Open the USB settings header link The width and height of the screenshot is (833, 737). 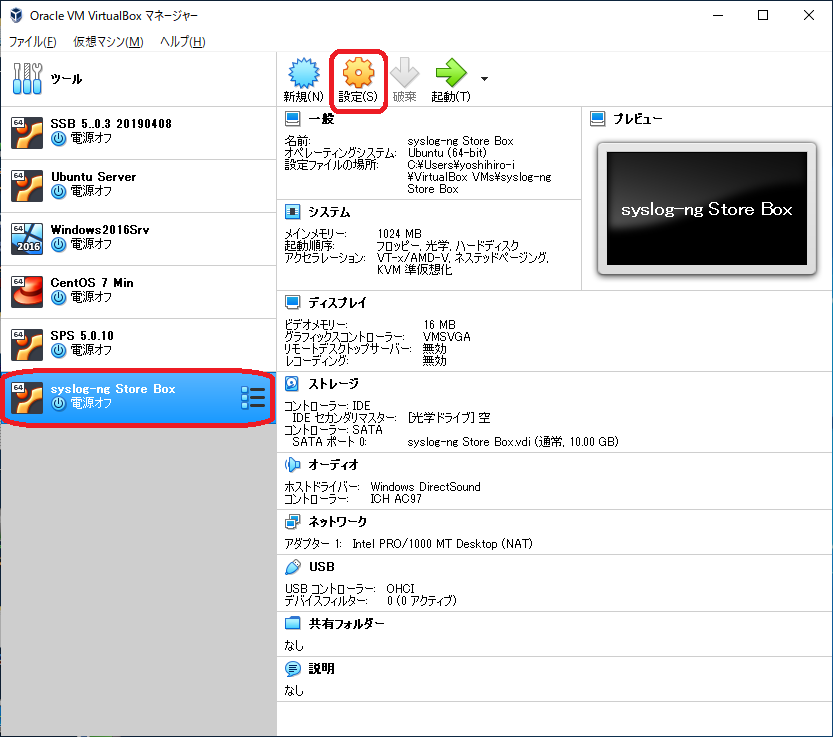tap(322, 567)
